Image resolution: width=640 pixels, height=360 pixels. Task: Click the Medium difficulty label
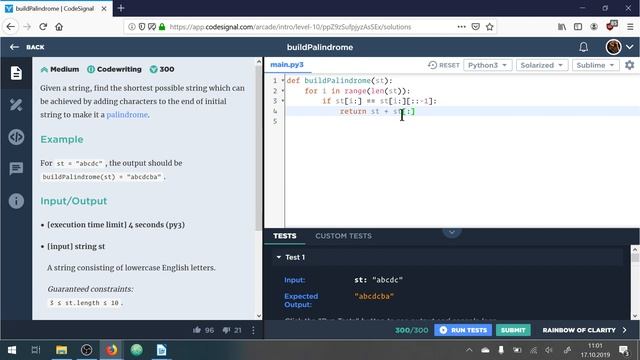coord(60,69)
